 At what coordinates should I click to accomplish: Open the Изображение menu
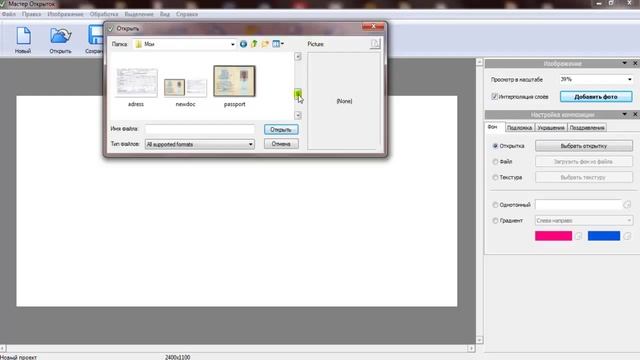(65, 14)
